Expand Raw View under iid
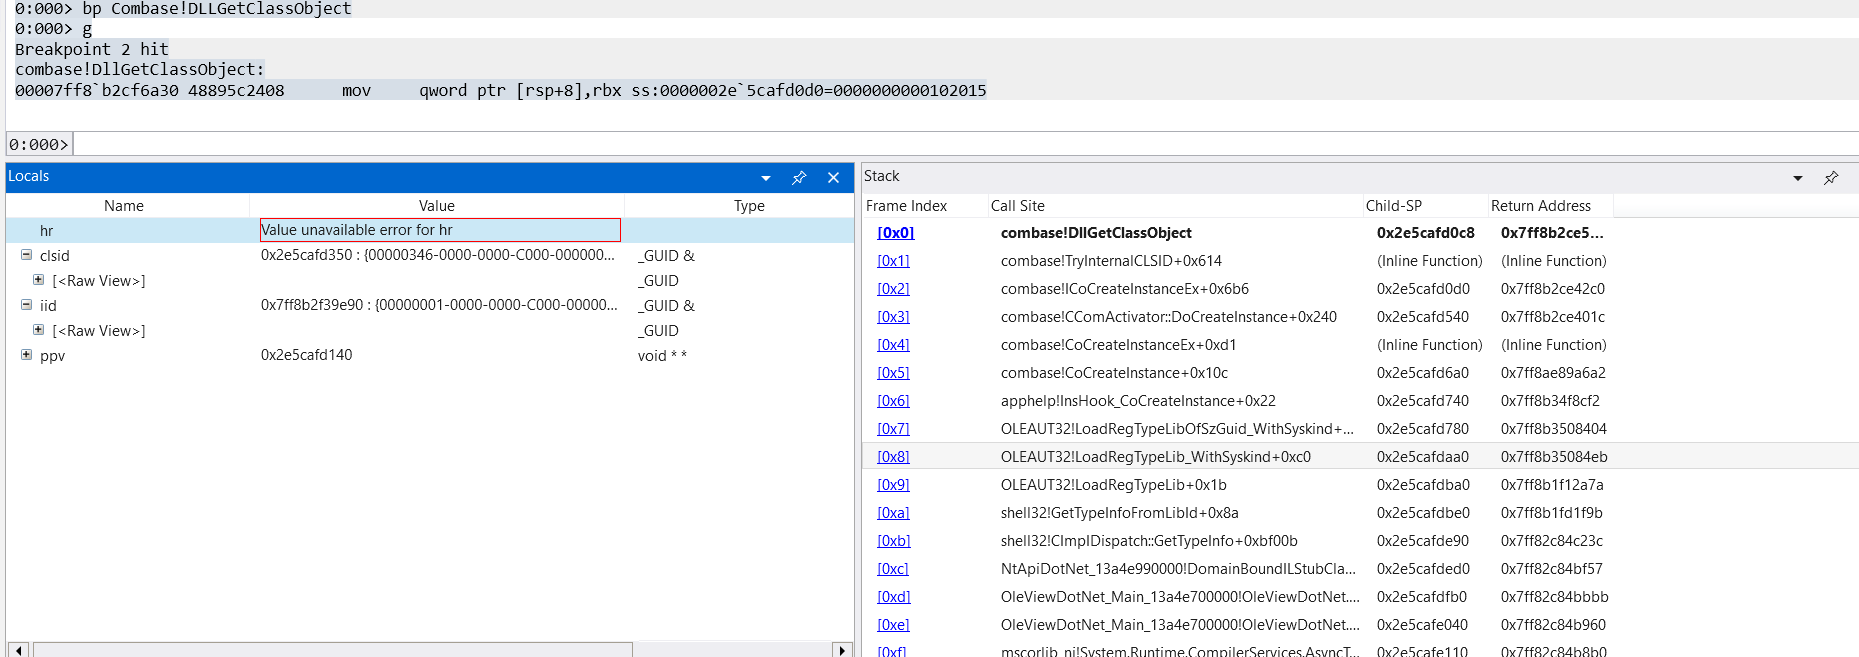Image resolution: width=1859 pixels, height=657 pixels. [38, 330]
